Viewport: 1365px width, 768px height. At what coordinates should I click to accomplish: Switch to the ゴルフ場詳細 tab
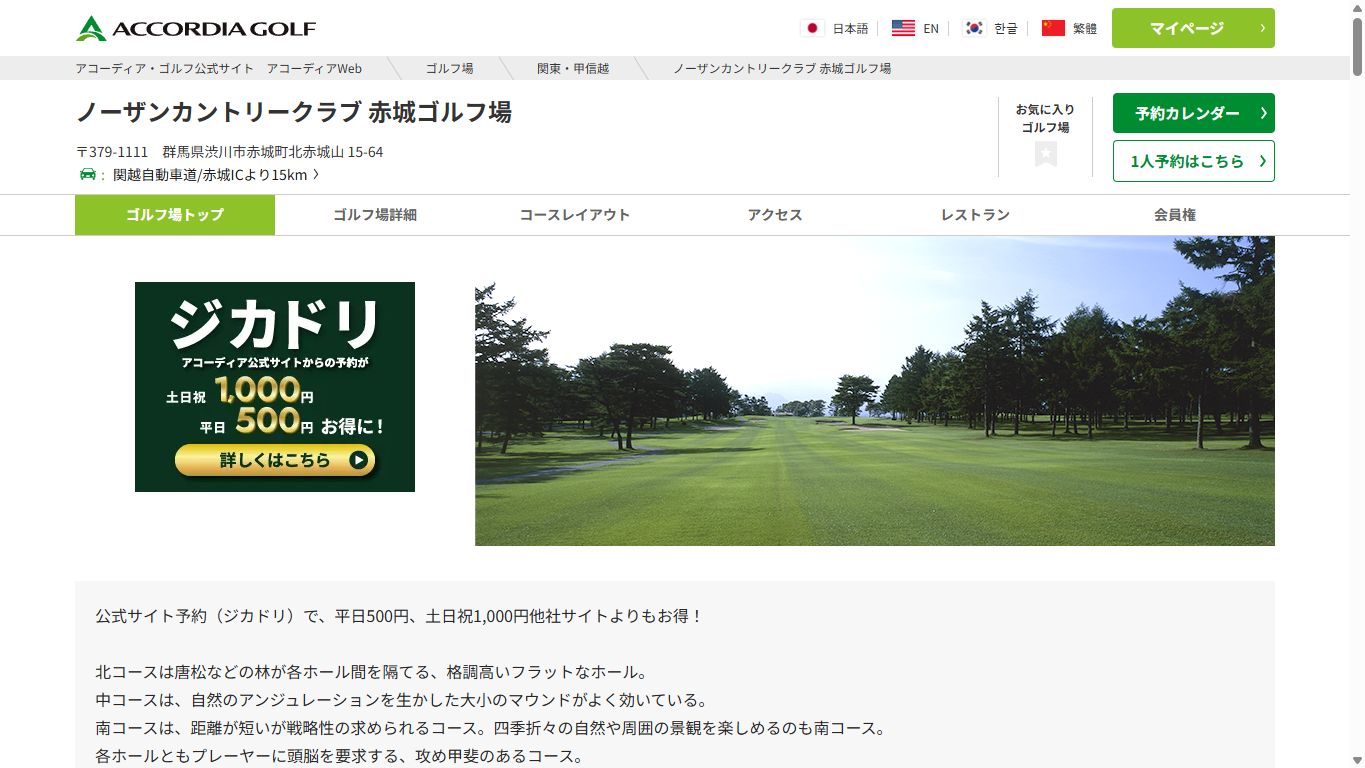pos(375,215)
